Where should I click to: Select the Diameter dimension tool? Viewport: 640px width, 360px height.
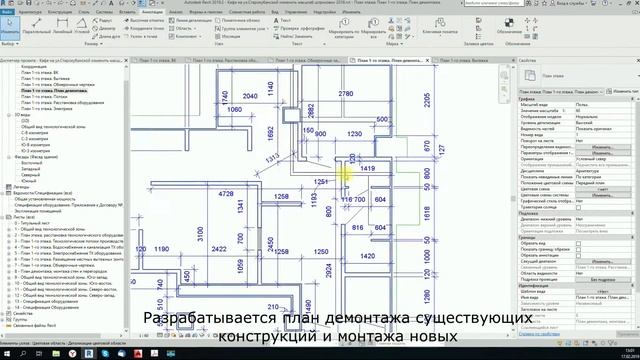point(104,28)
